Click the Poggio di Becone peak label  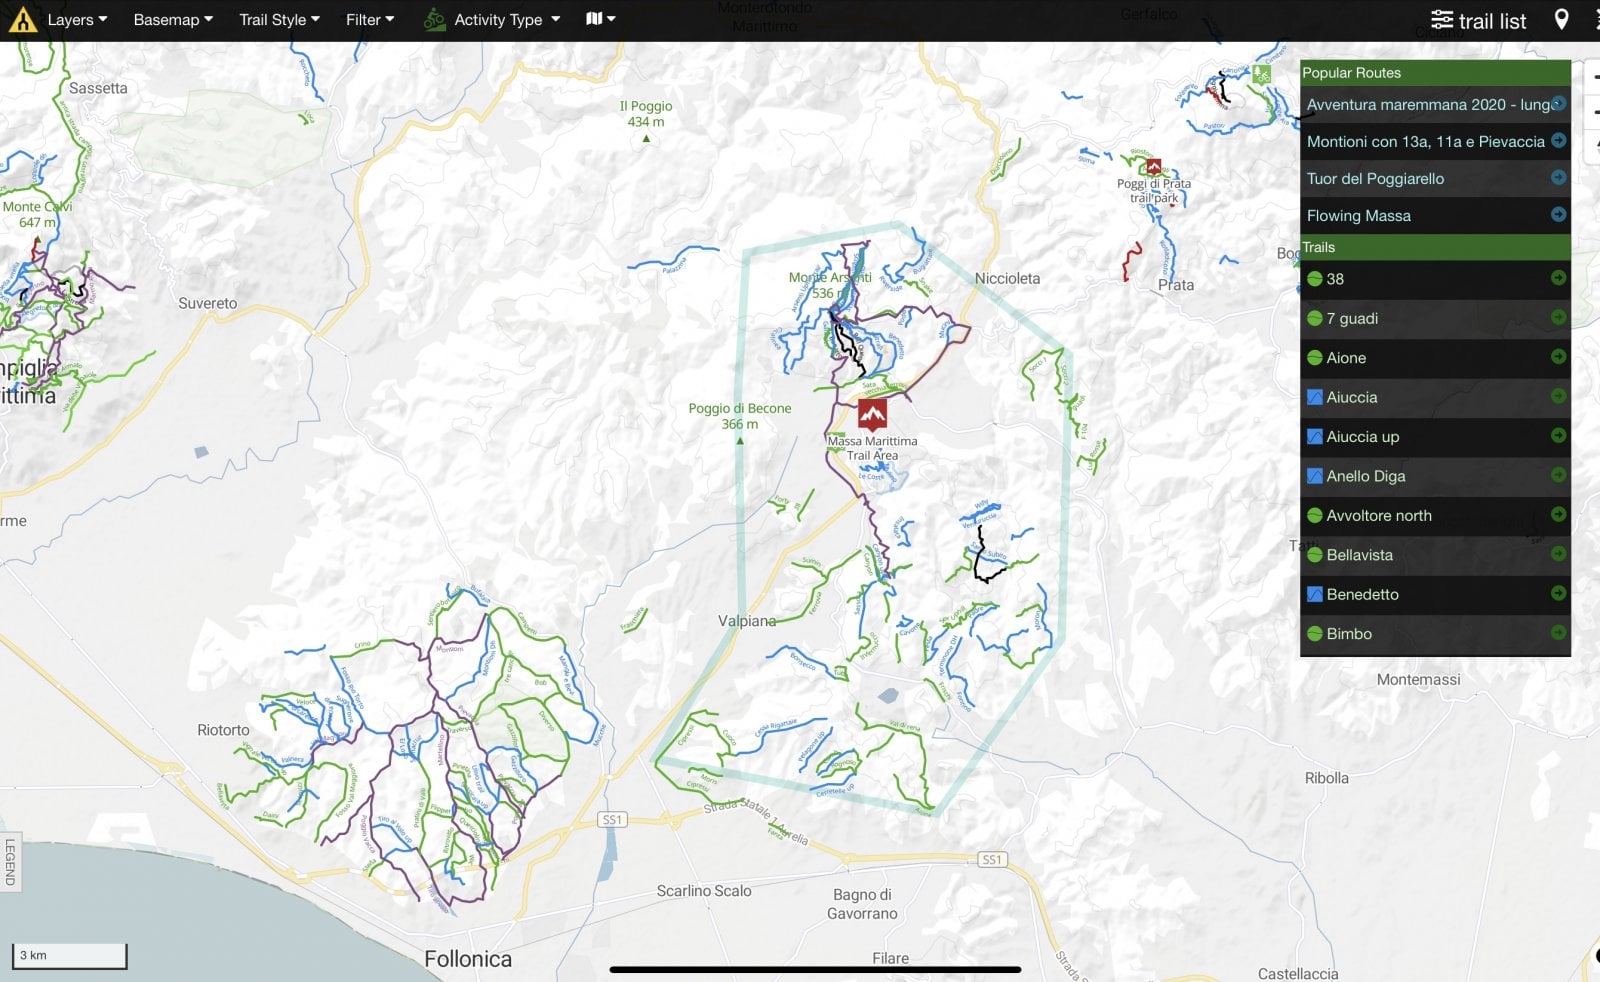tap(740, 416)
